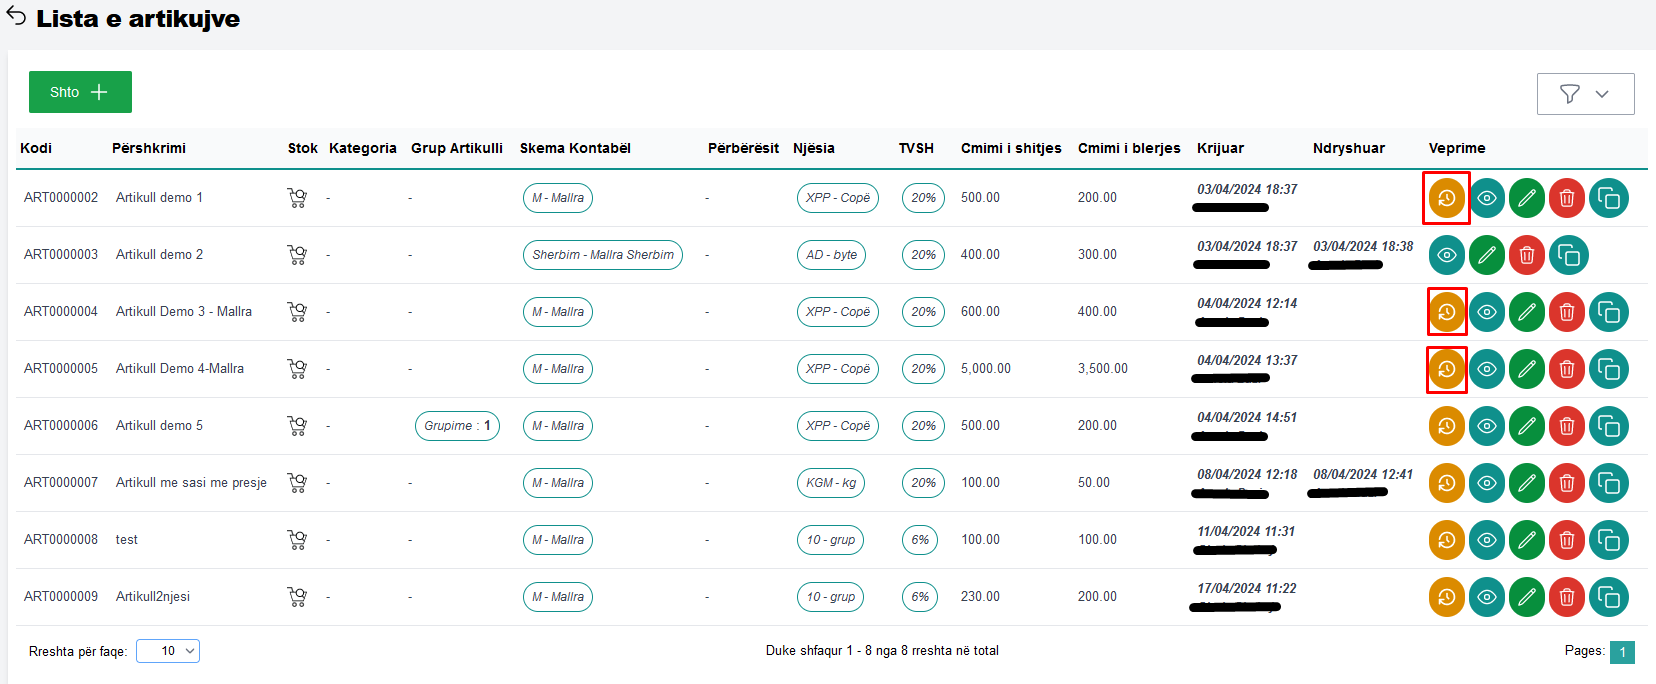
Task: View details of Artikull2njesi
Action: point(1486,597)
